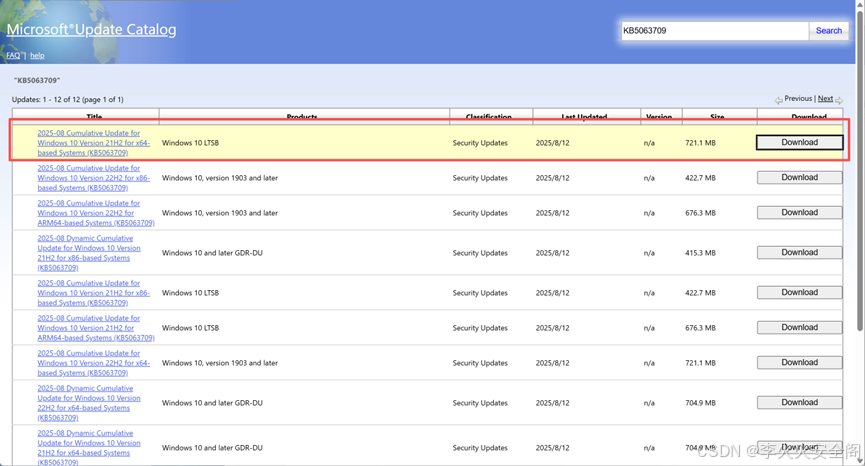Click the scrollbar down arrow
Screen dimensions: 865x466
[860, 462]
